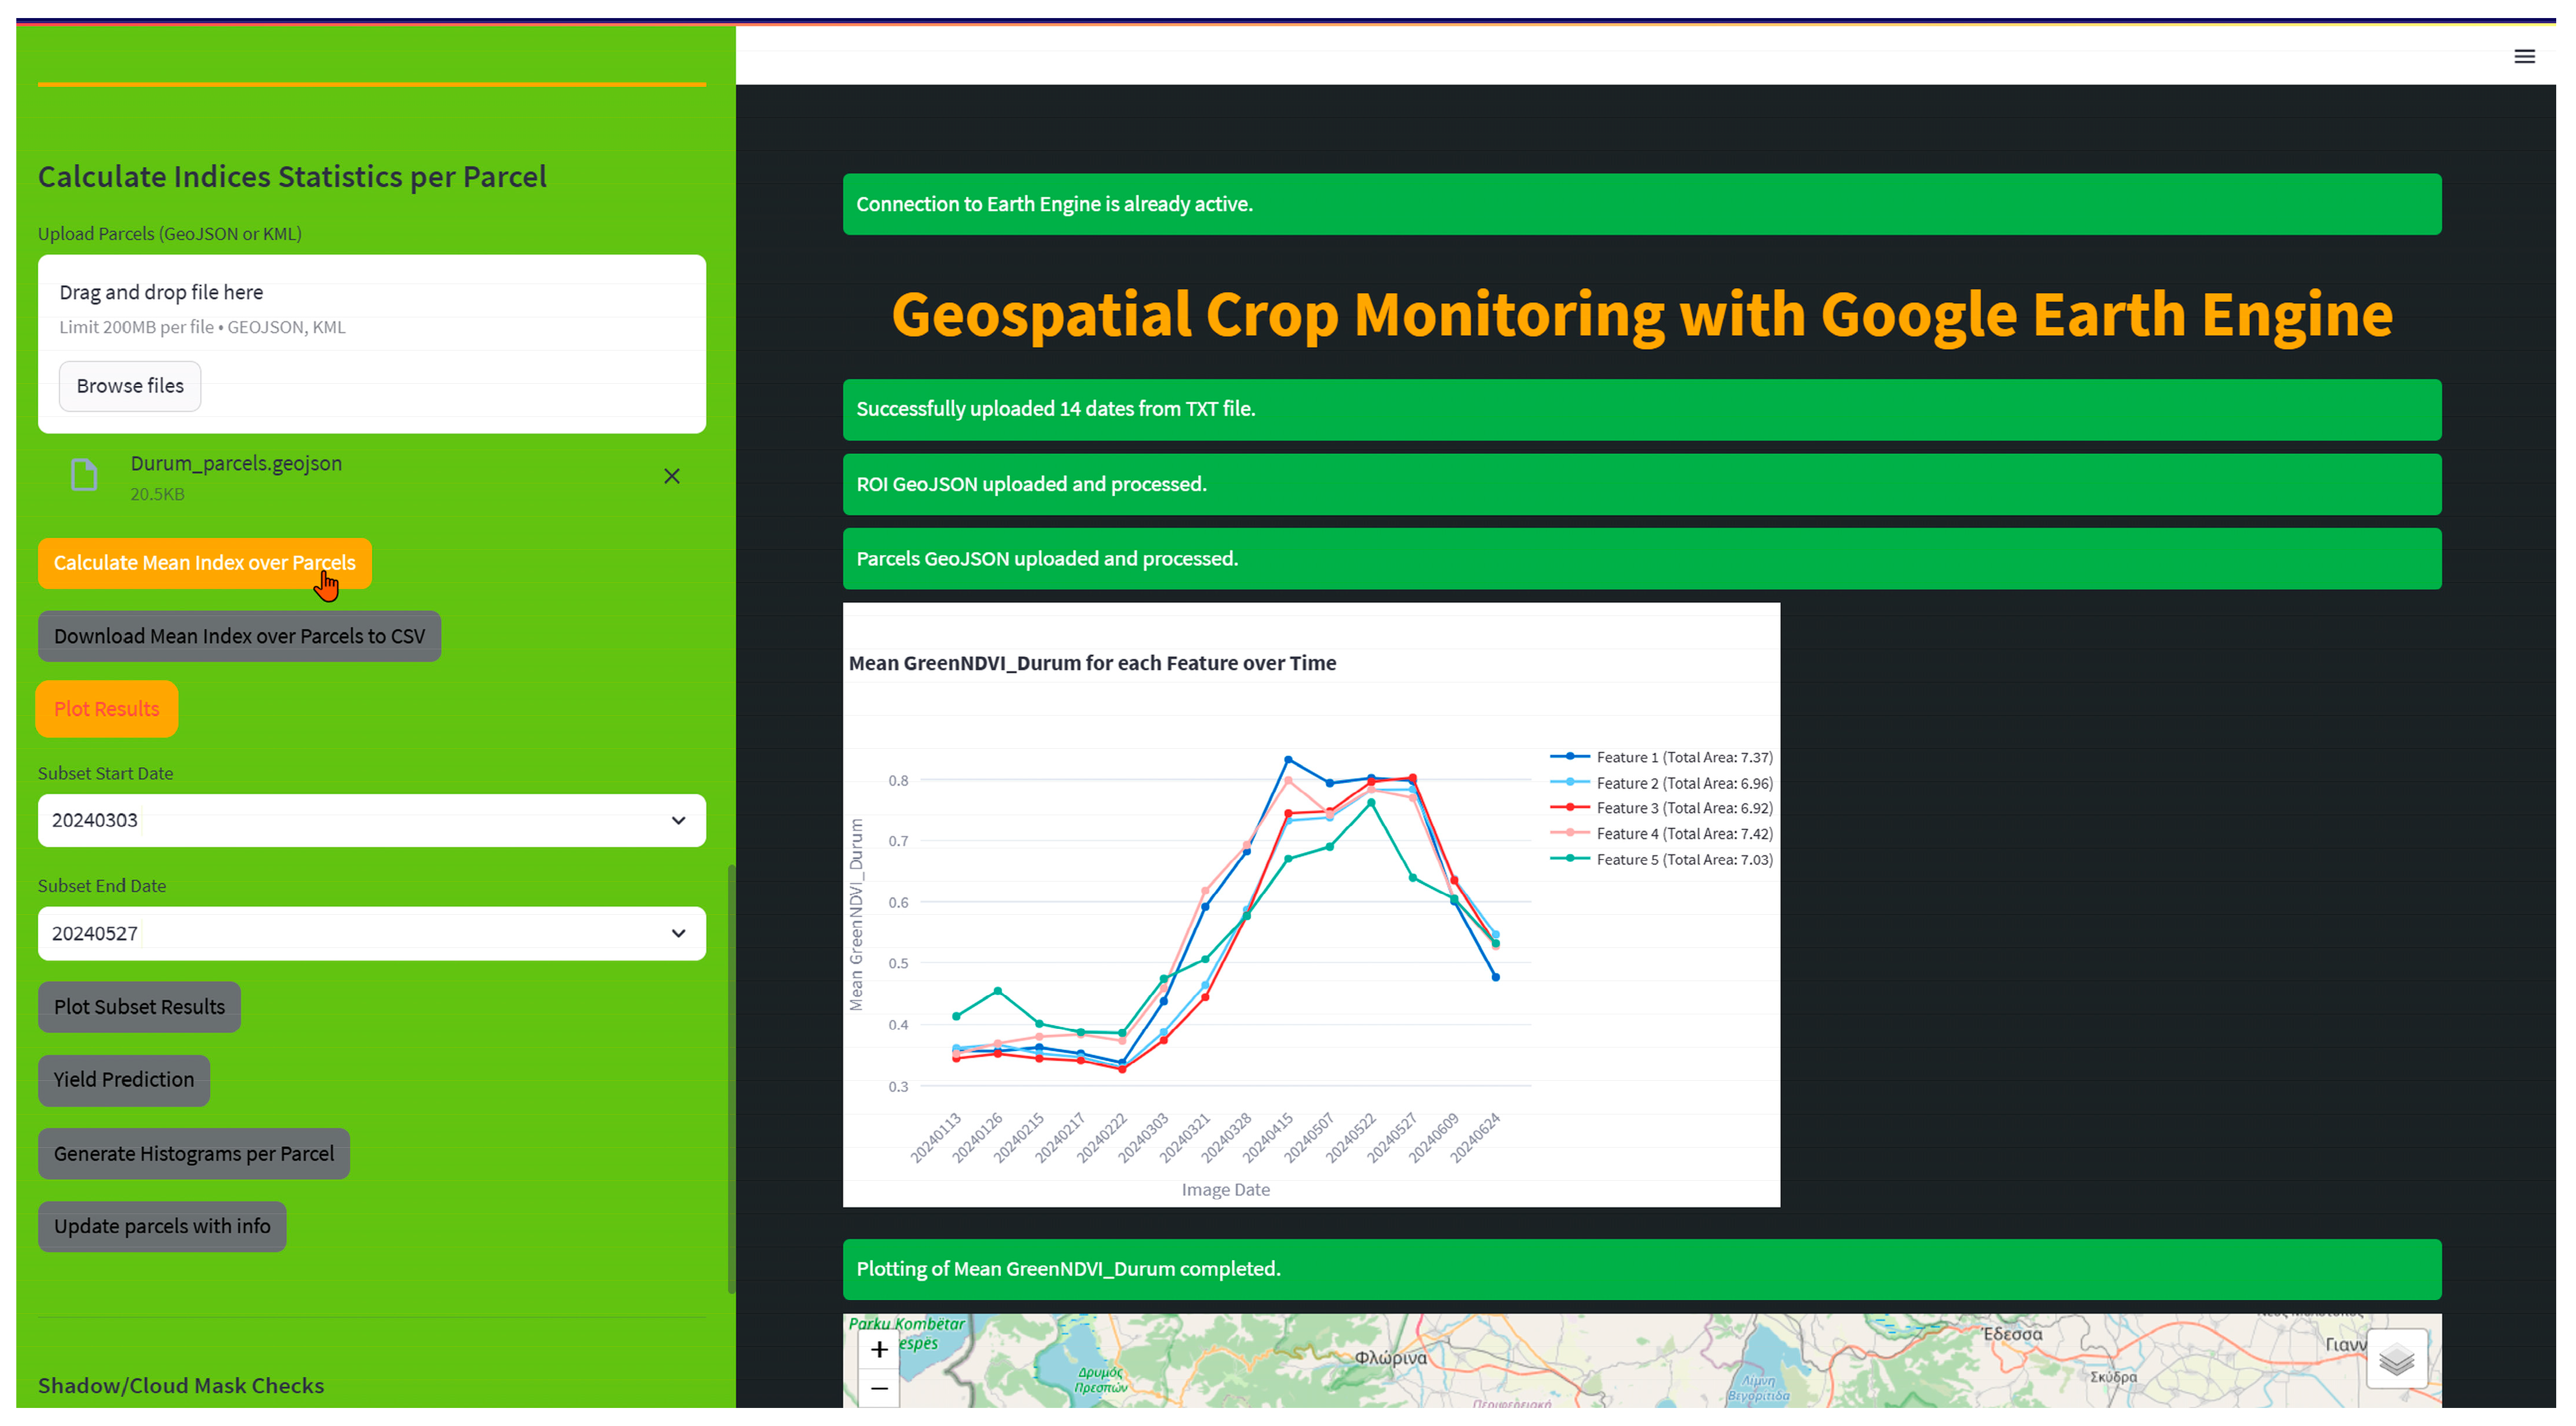The image size is (2576, 1426).
Task: Click 'Successfully uploaded 14 dates' message
Action: coord(1642,409)
